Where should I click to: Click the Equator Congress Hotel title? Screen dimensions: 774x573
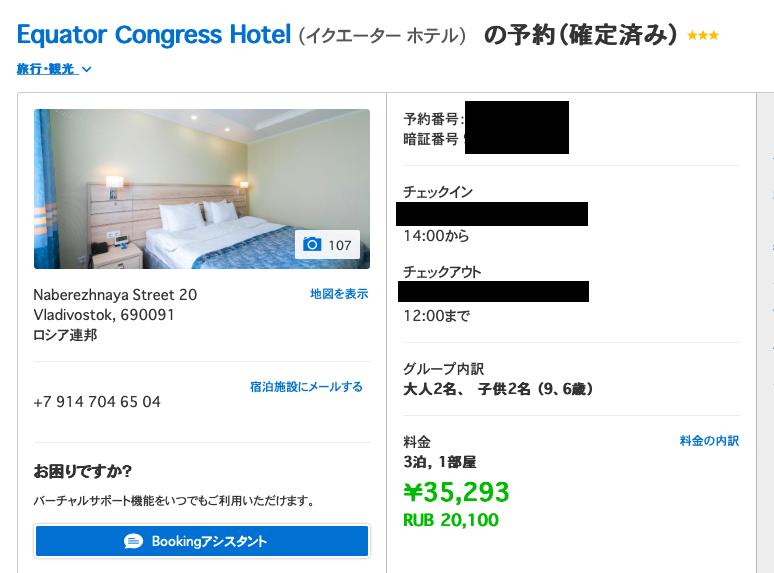click(154, 35)
